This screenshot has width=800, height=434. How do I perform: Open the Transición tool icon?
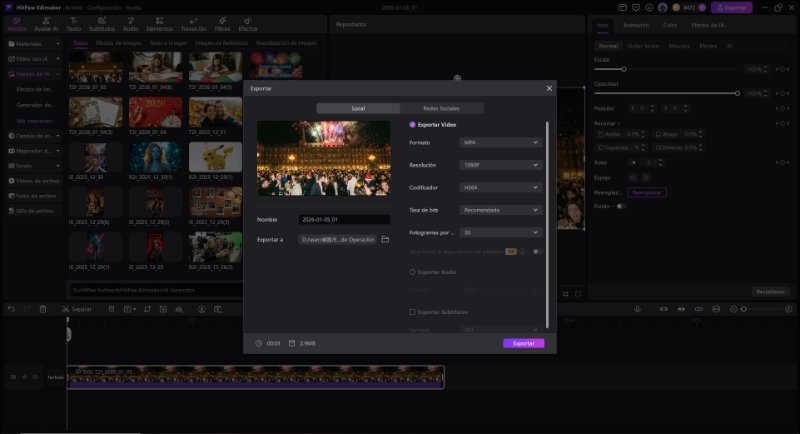tap(192, 24)
